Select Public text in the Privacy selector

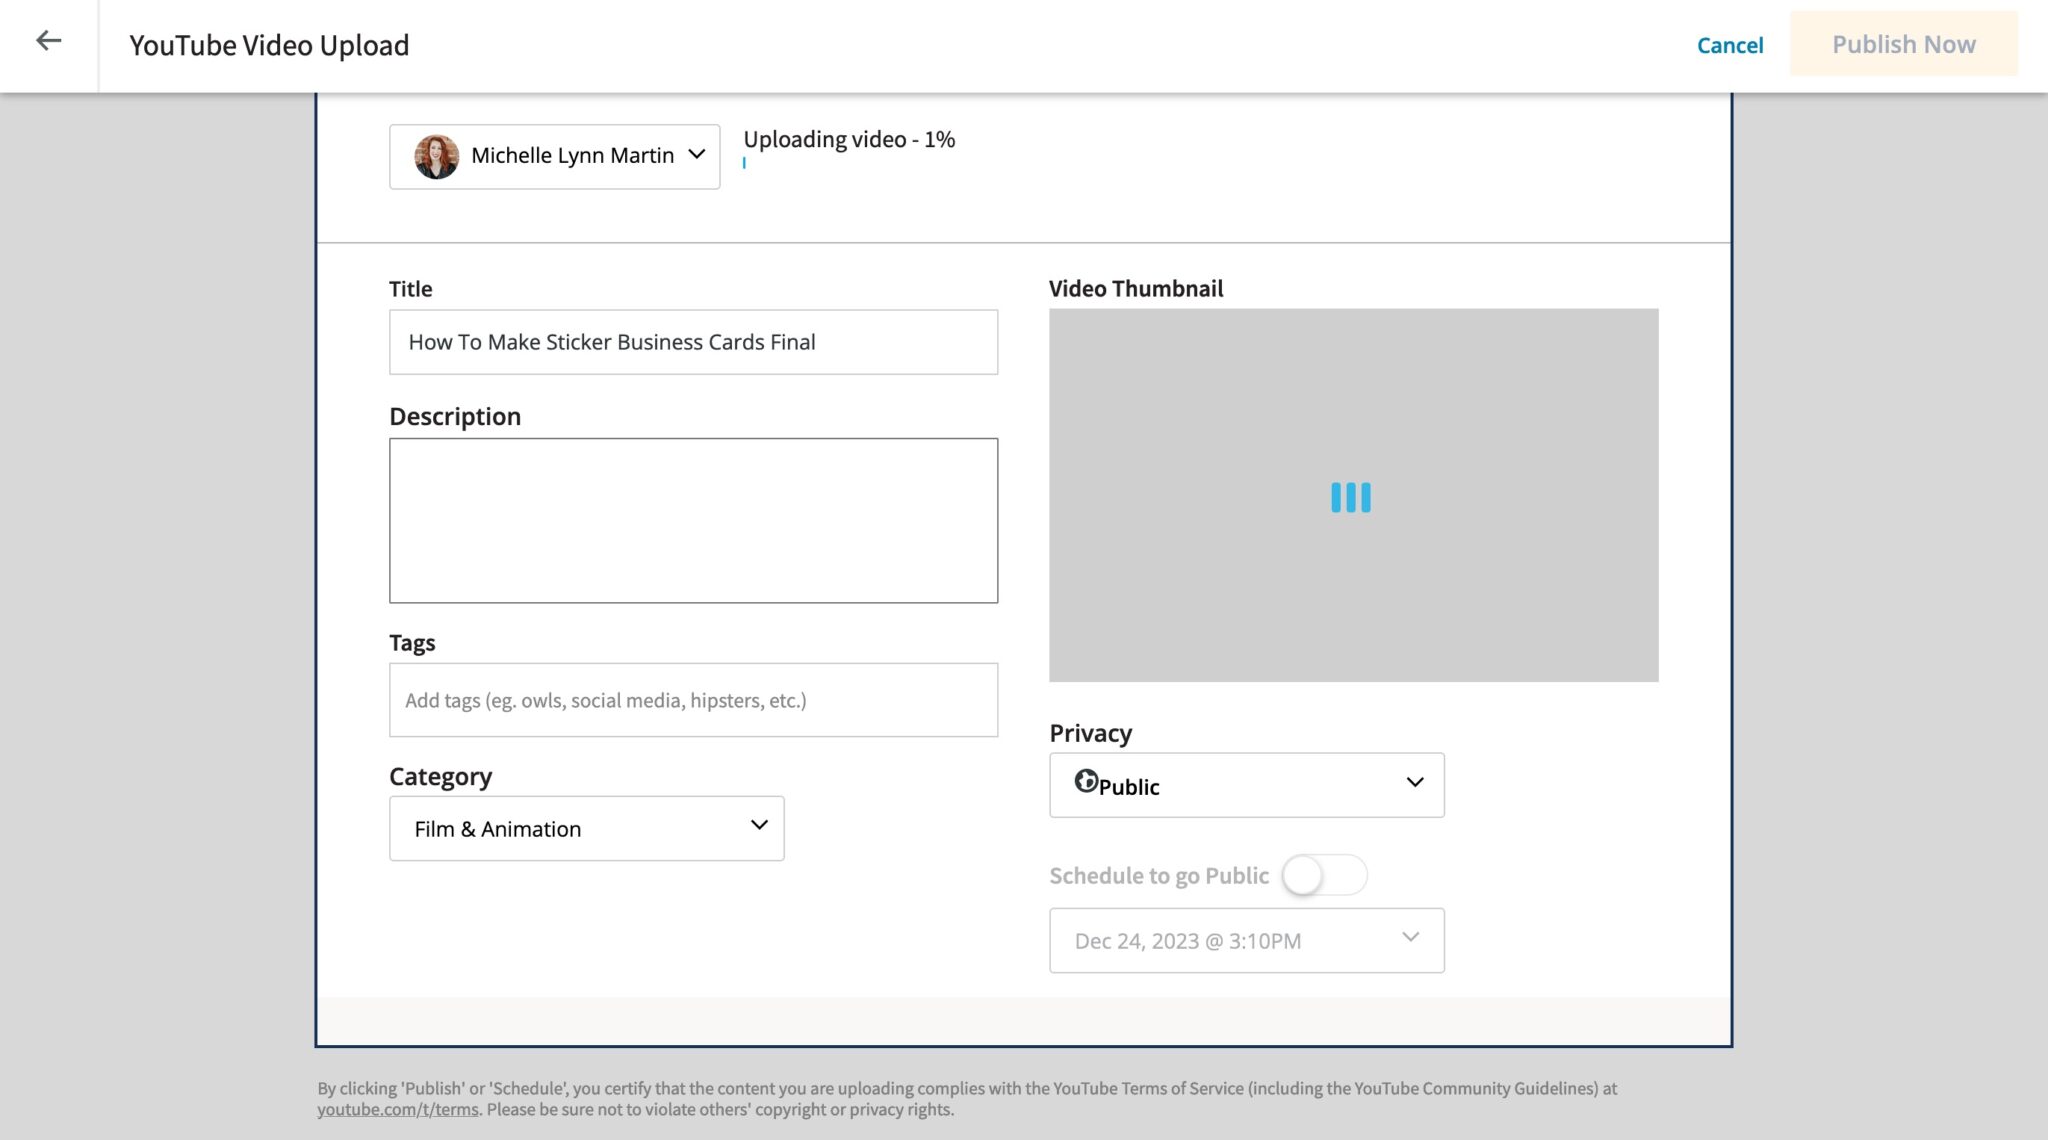tap(1128, 786)
